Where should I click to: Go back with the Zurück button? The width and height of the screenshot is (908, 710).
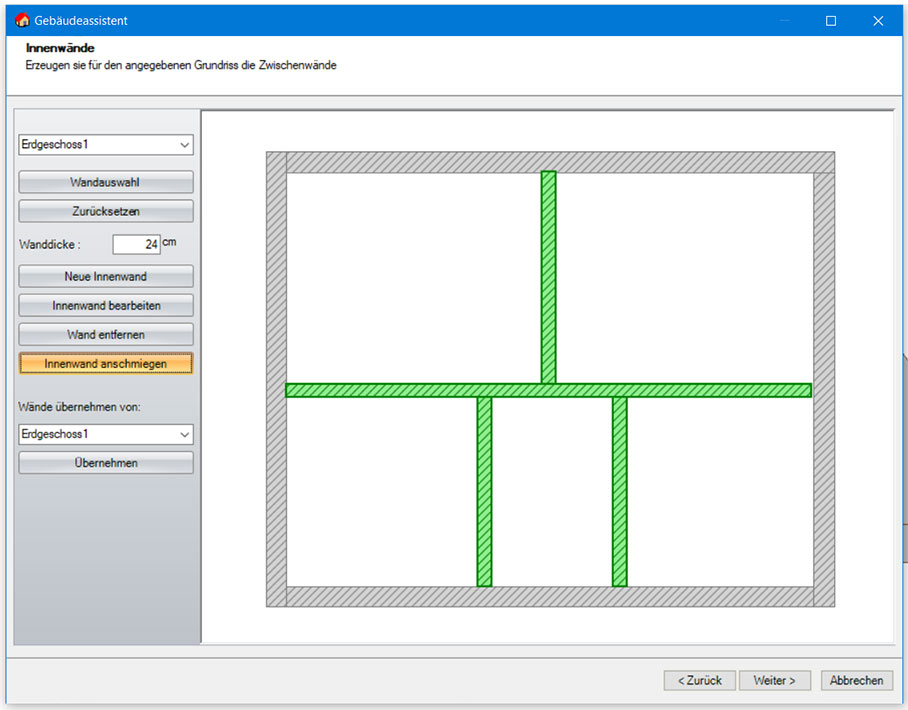[x=700, y=680]
